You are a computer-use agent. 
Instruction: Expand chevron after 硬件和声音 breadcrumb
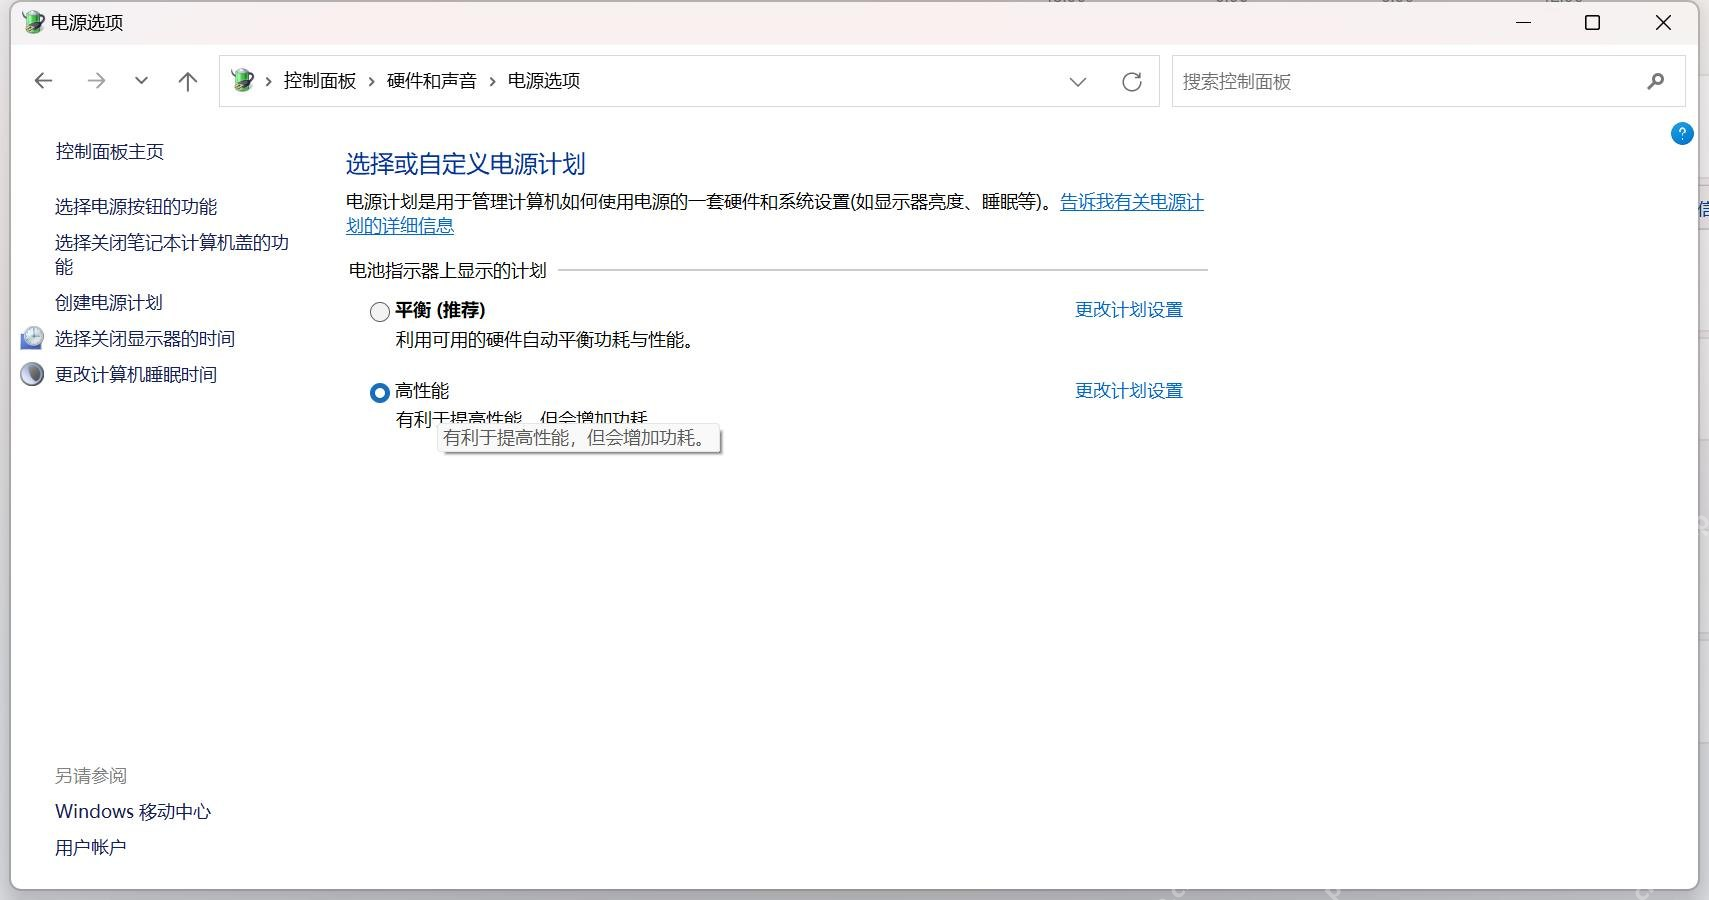[x=493, y=82]
